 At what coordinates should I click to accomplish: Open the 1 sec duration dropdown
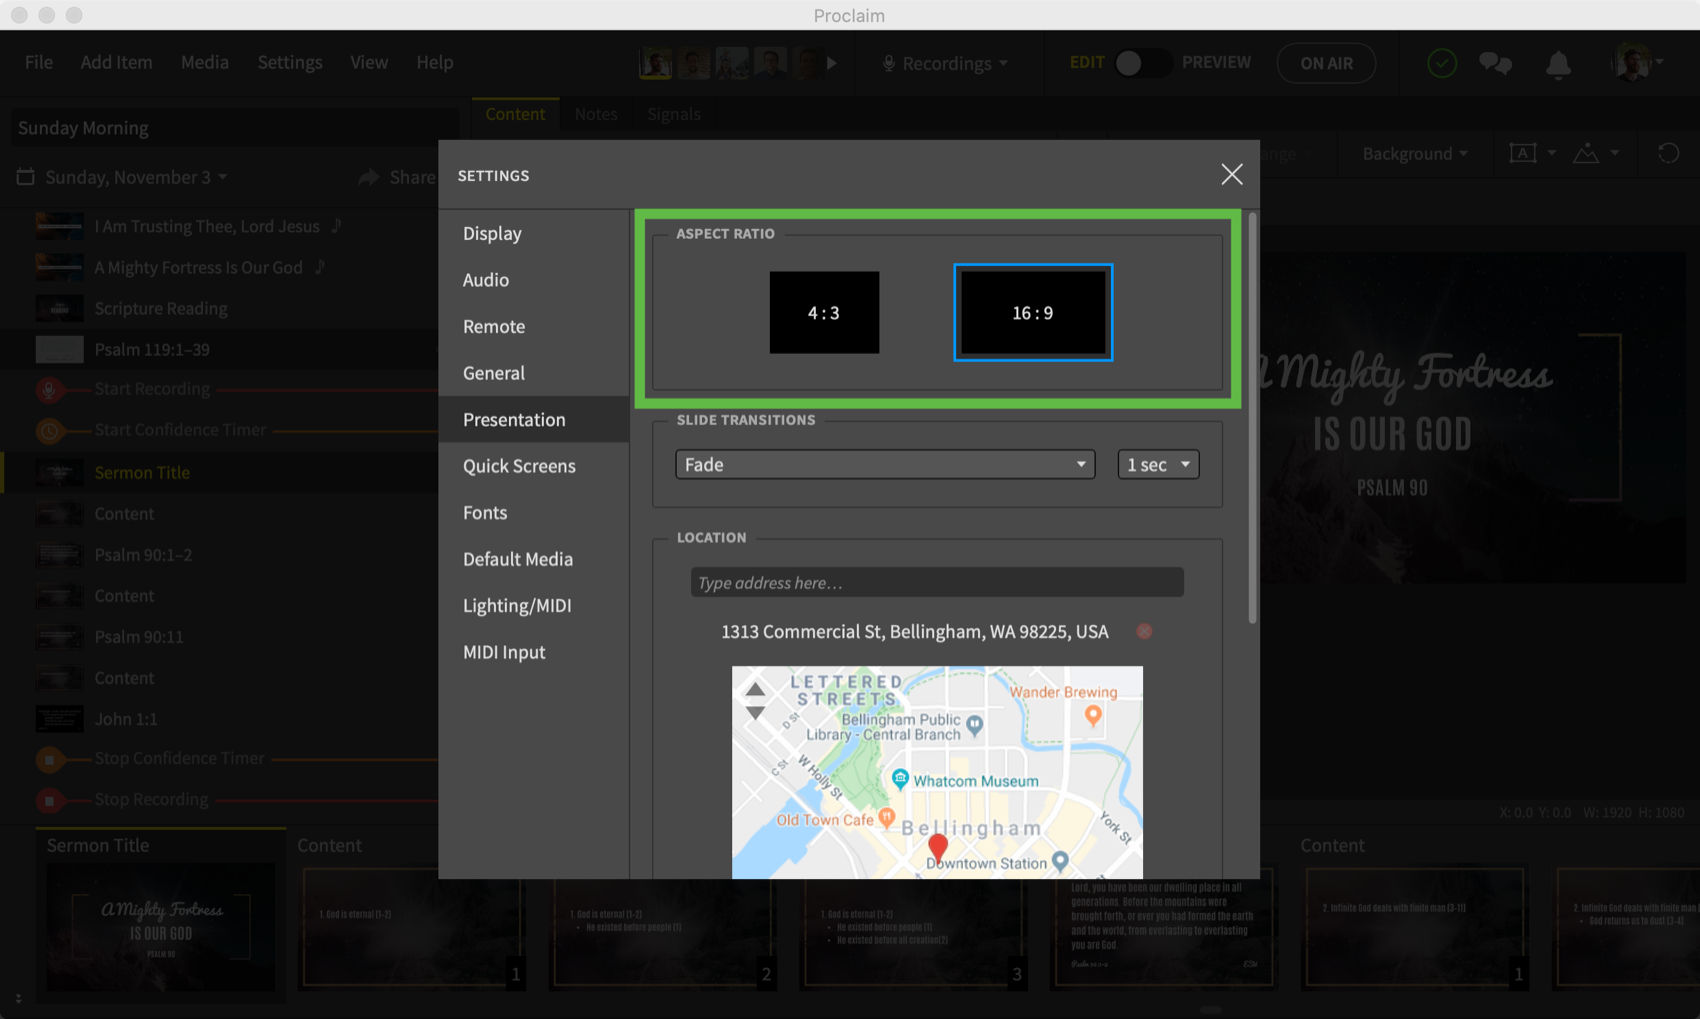click(1158, 464)
